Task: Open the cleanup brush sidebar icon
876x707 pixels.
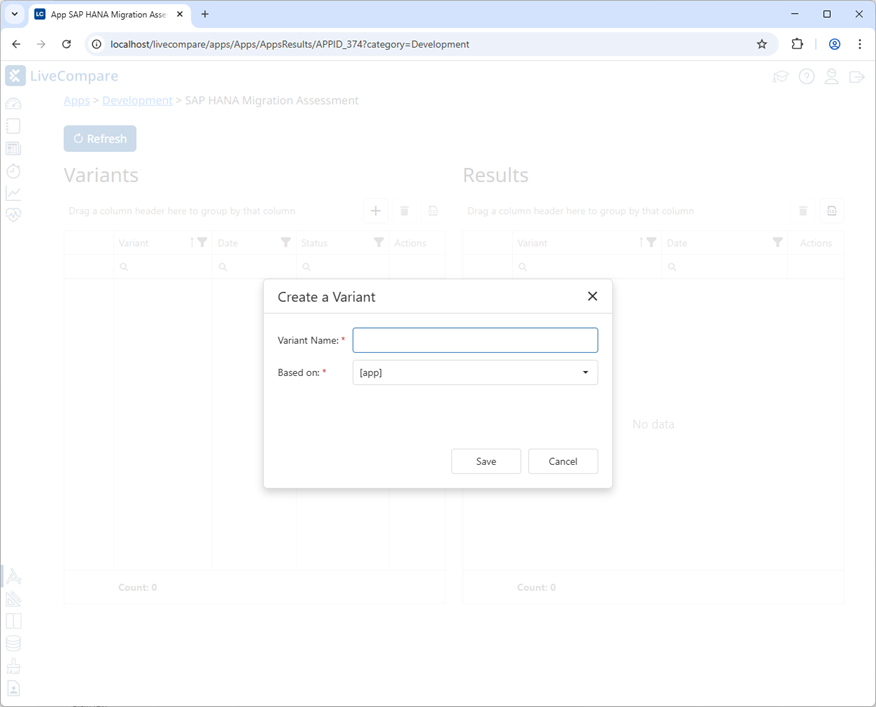Action: 13,666
